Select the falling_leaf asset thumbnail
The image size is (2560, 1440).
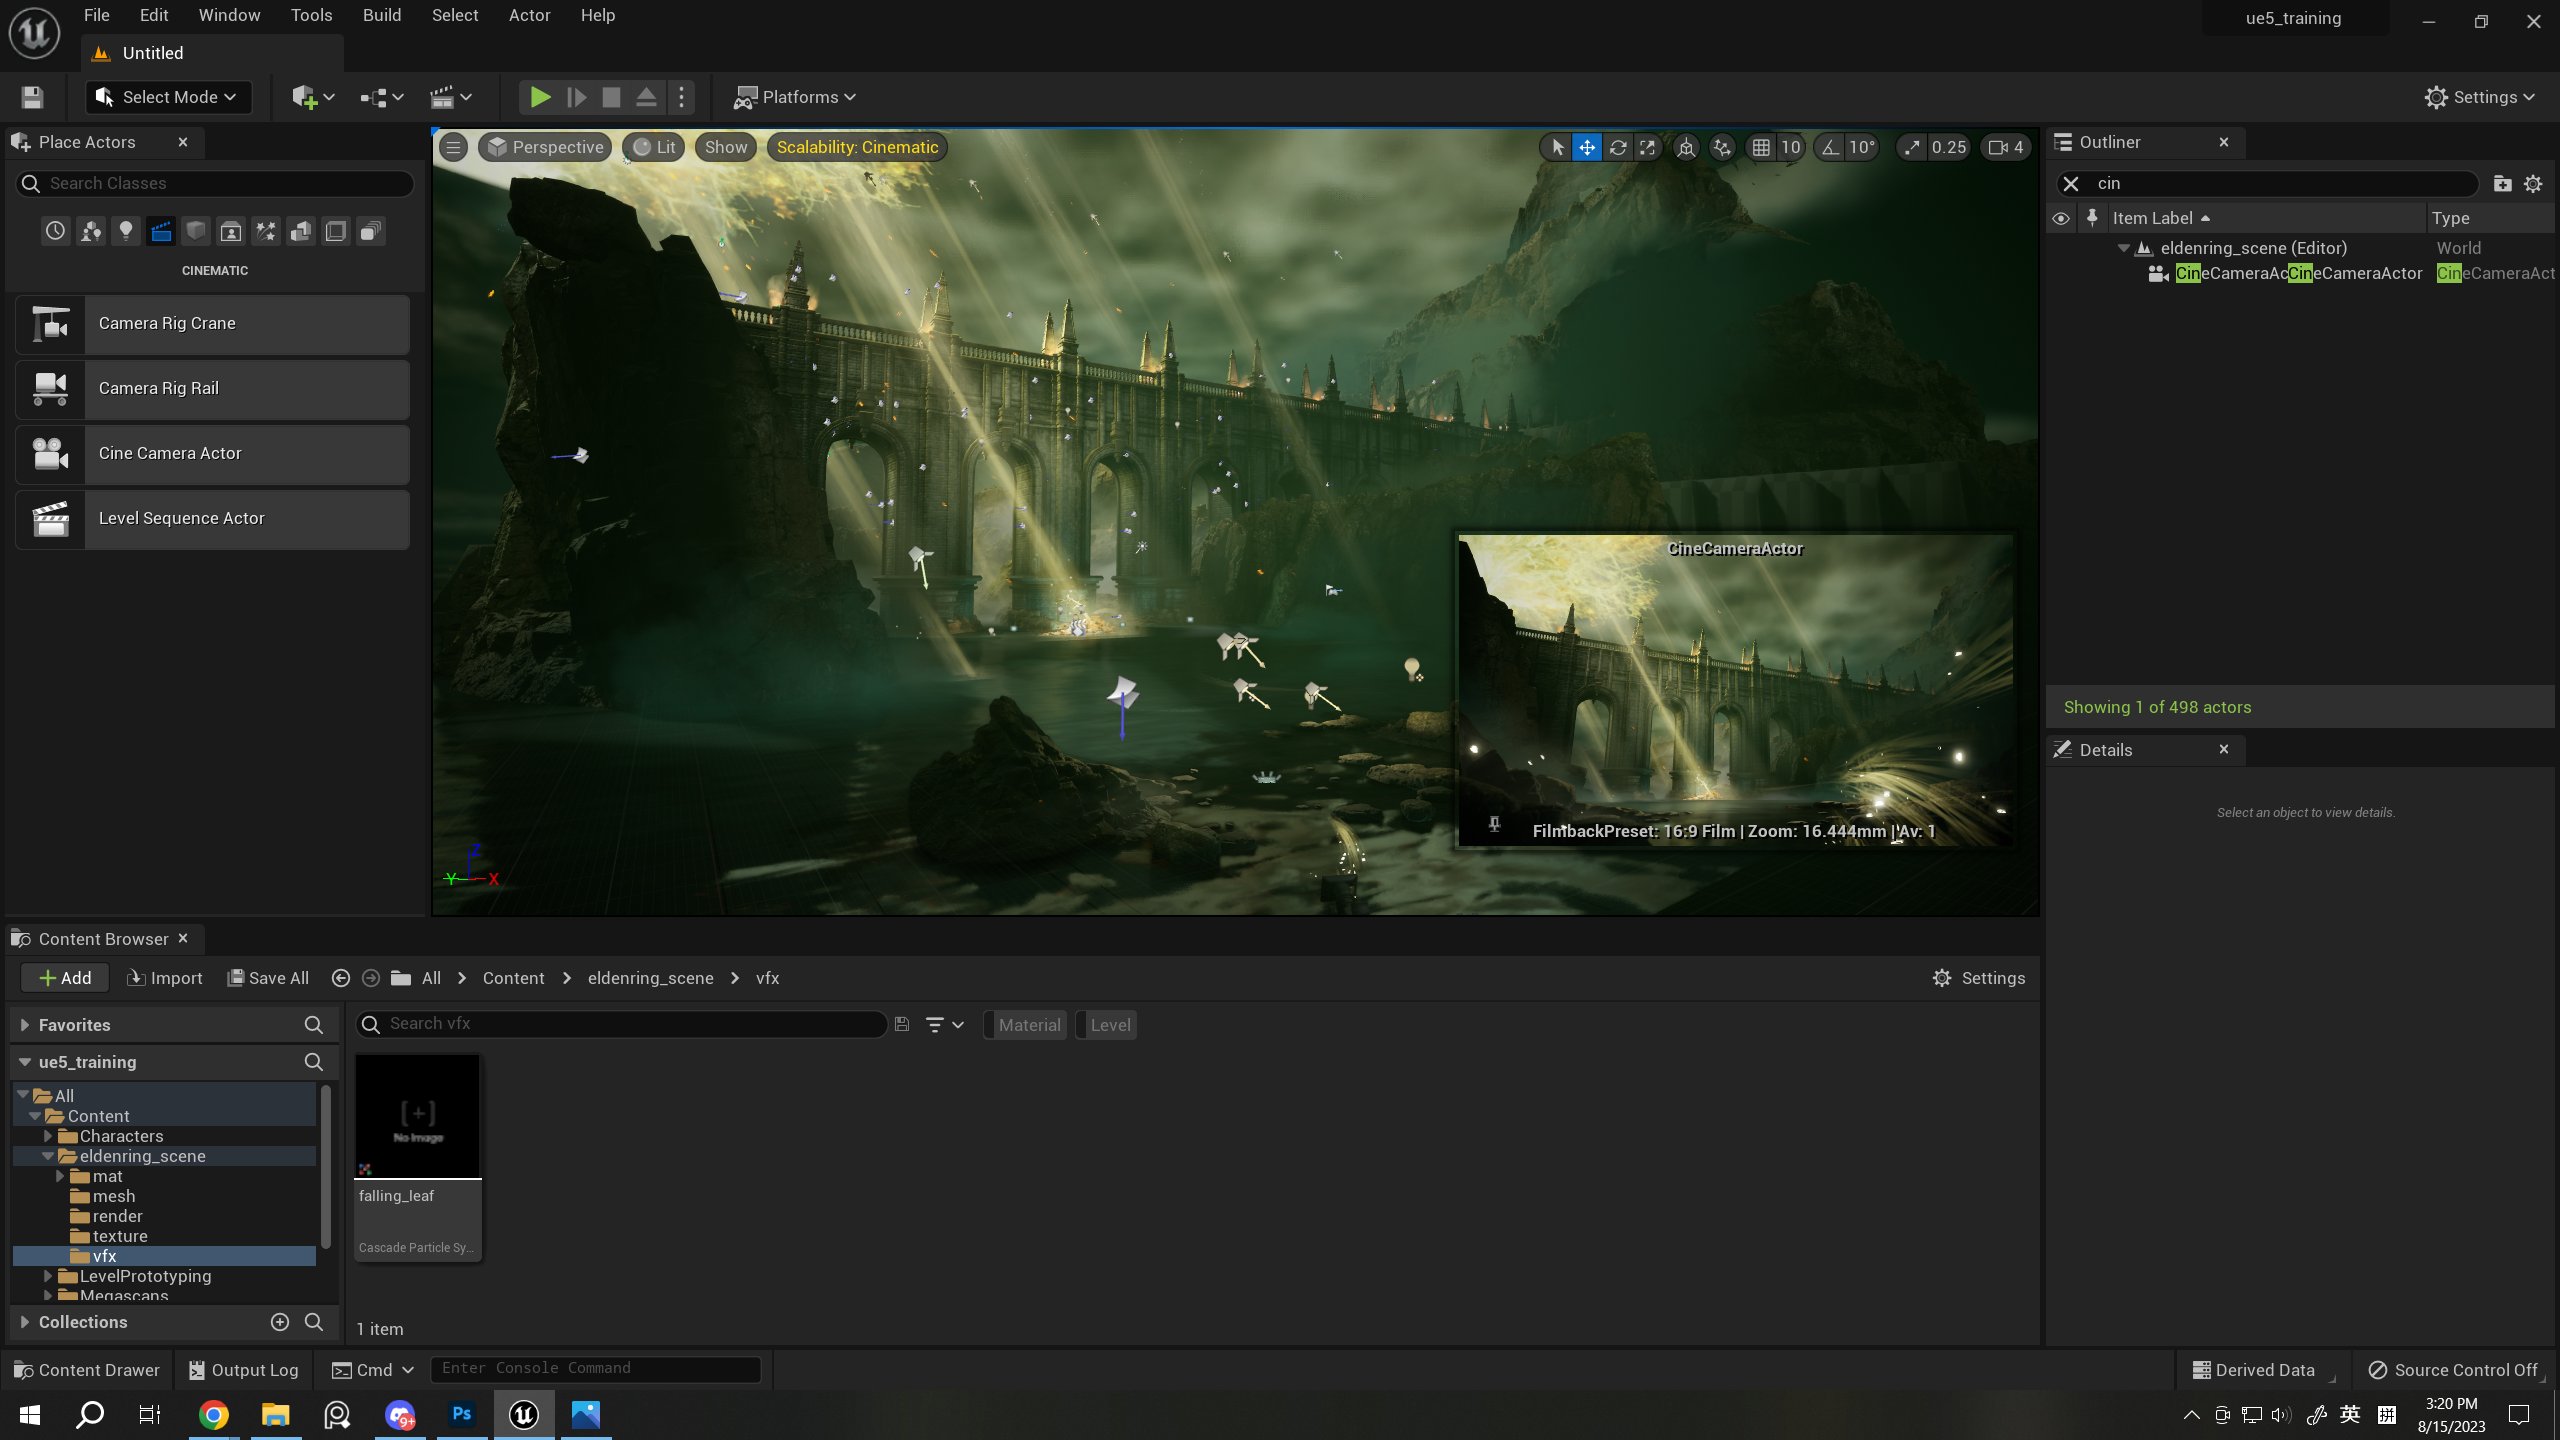click(418, 1116)
